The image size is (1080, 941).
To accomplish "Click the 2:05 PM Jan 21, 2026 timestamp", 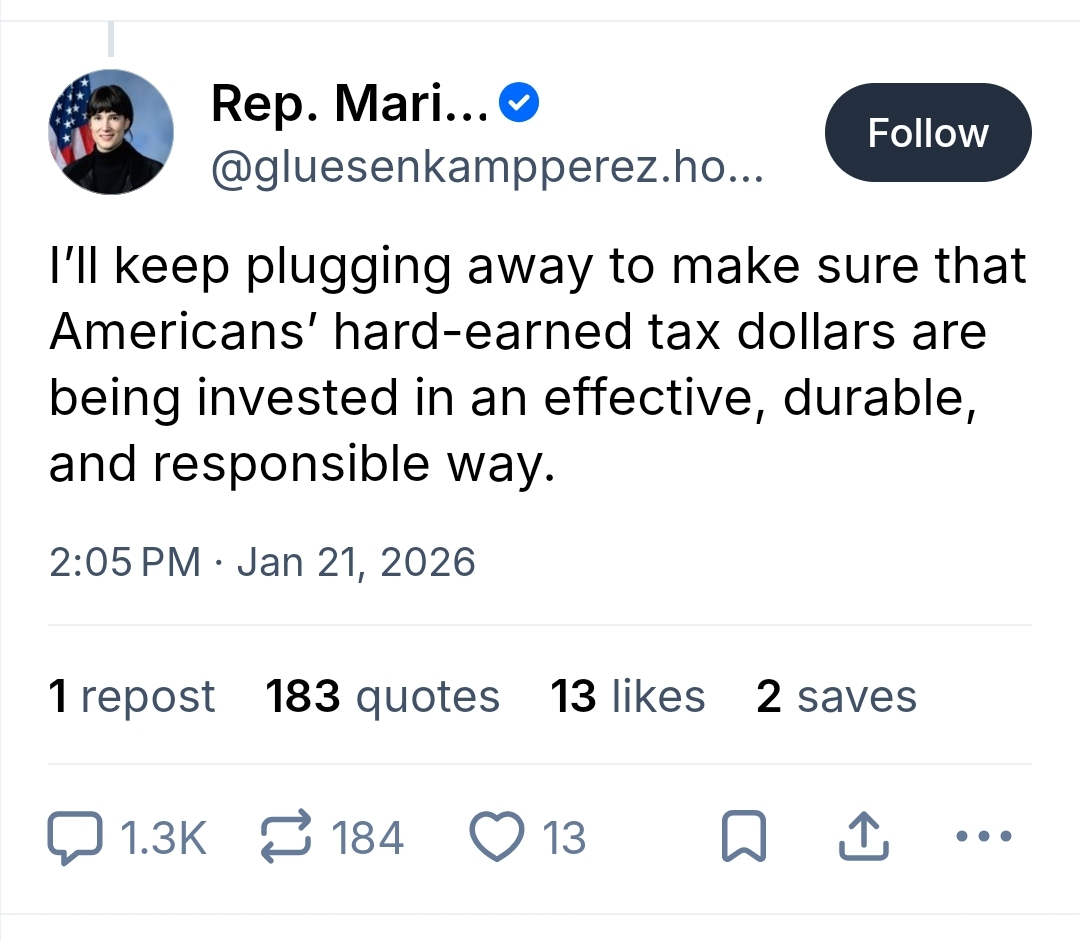I will [262, 562].
